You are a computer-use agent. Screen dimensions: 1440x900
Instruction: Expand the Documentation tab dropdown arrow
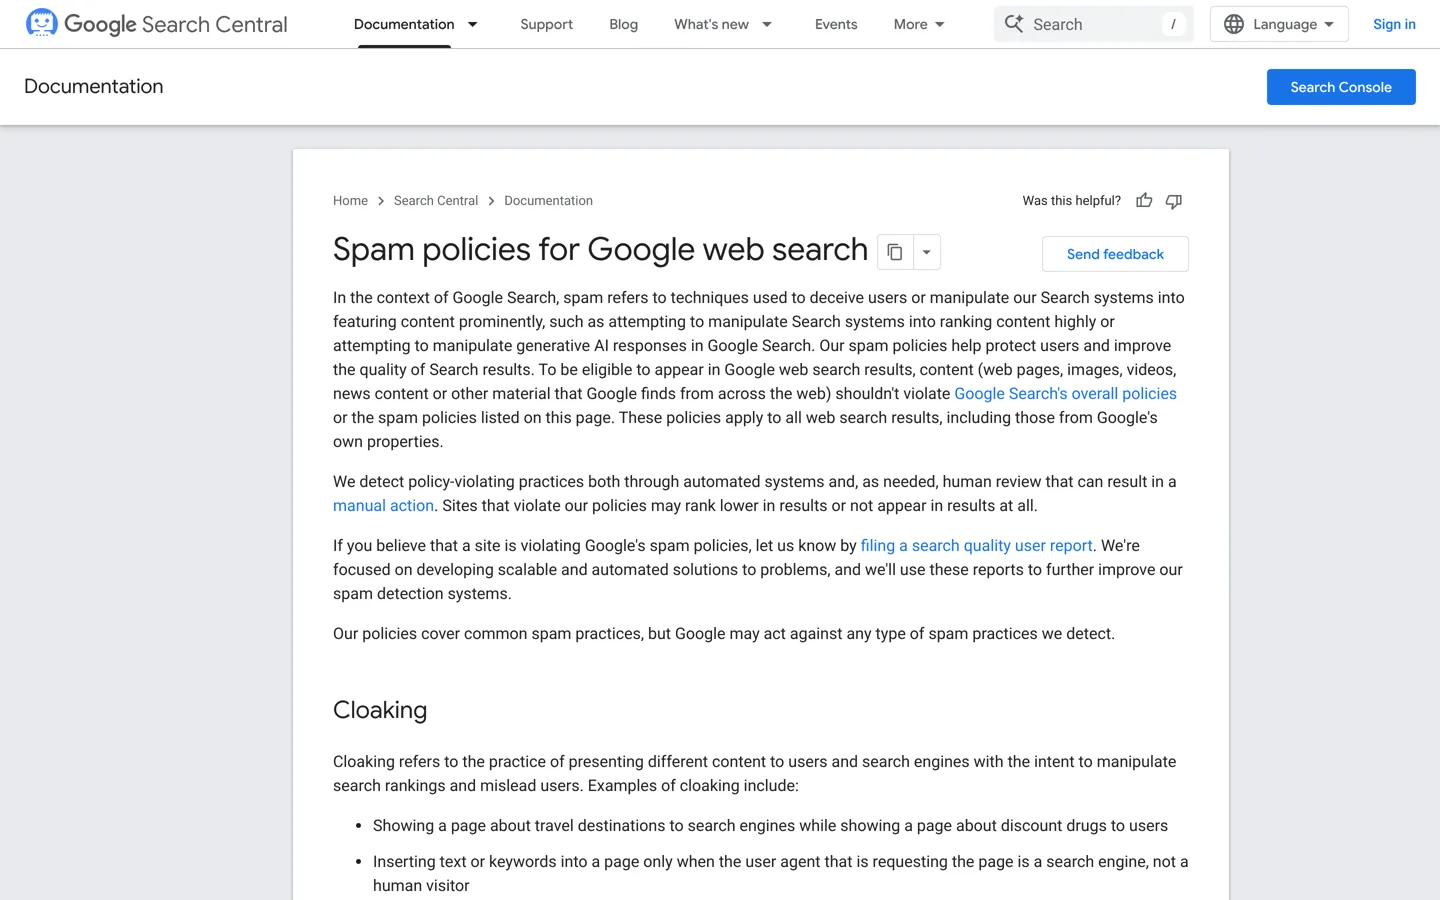[x=473, y=24]
